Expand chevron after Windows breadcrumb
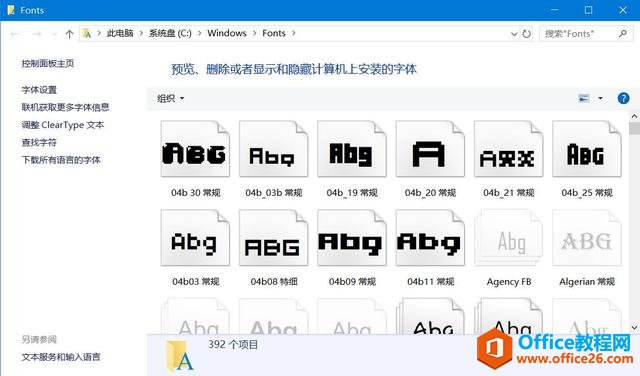The width and height of the screenshot is (640, 376). (x=255, y=33)
